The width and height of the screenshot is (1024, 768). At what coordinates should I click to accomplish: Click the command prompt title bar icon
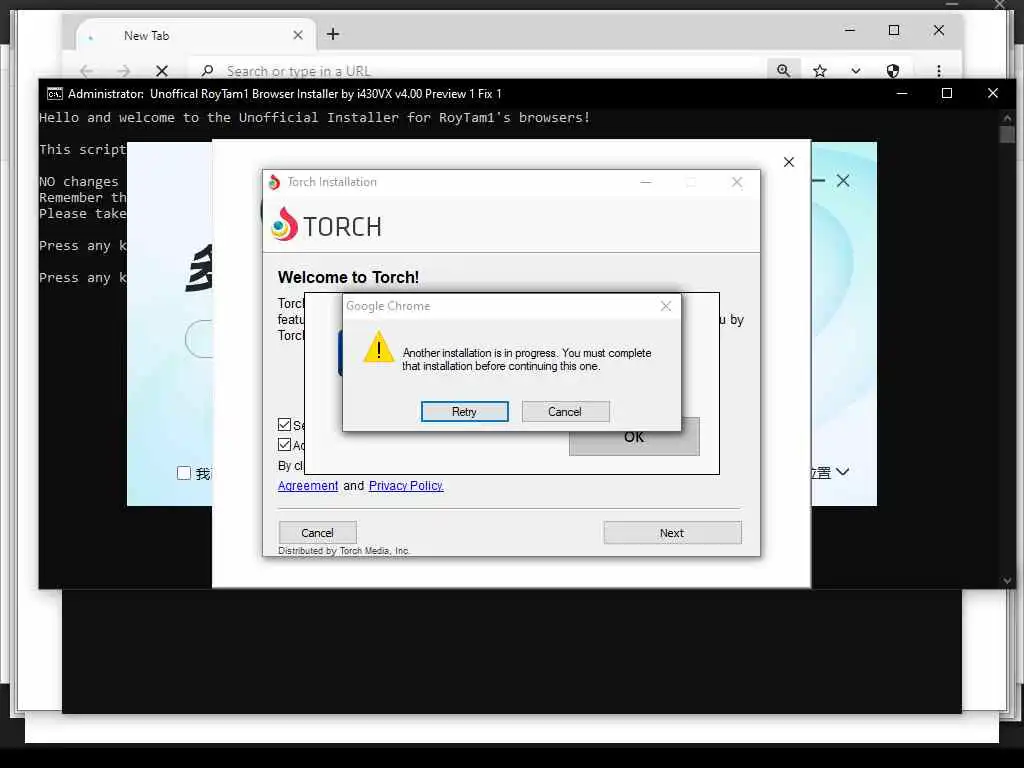(55, 94)
